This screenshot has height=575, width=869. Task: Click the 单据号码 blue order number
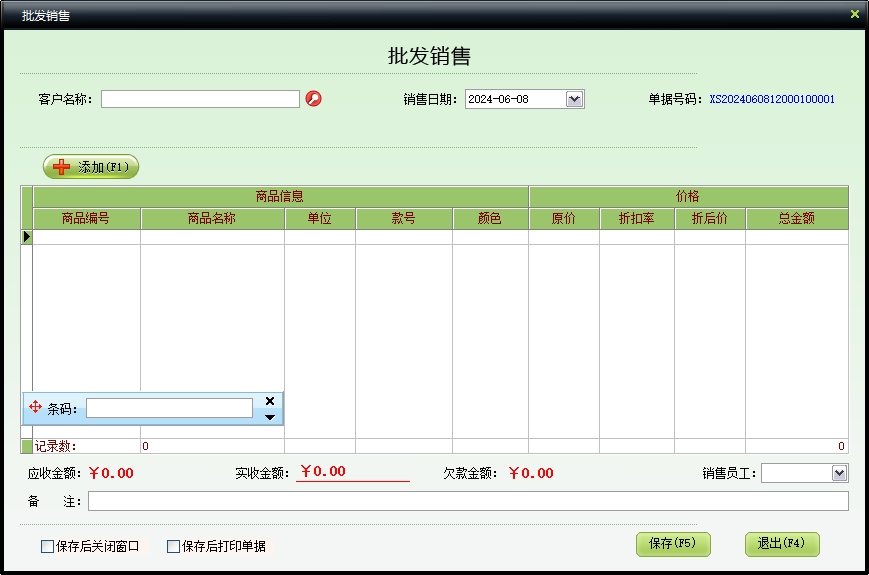771,100
